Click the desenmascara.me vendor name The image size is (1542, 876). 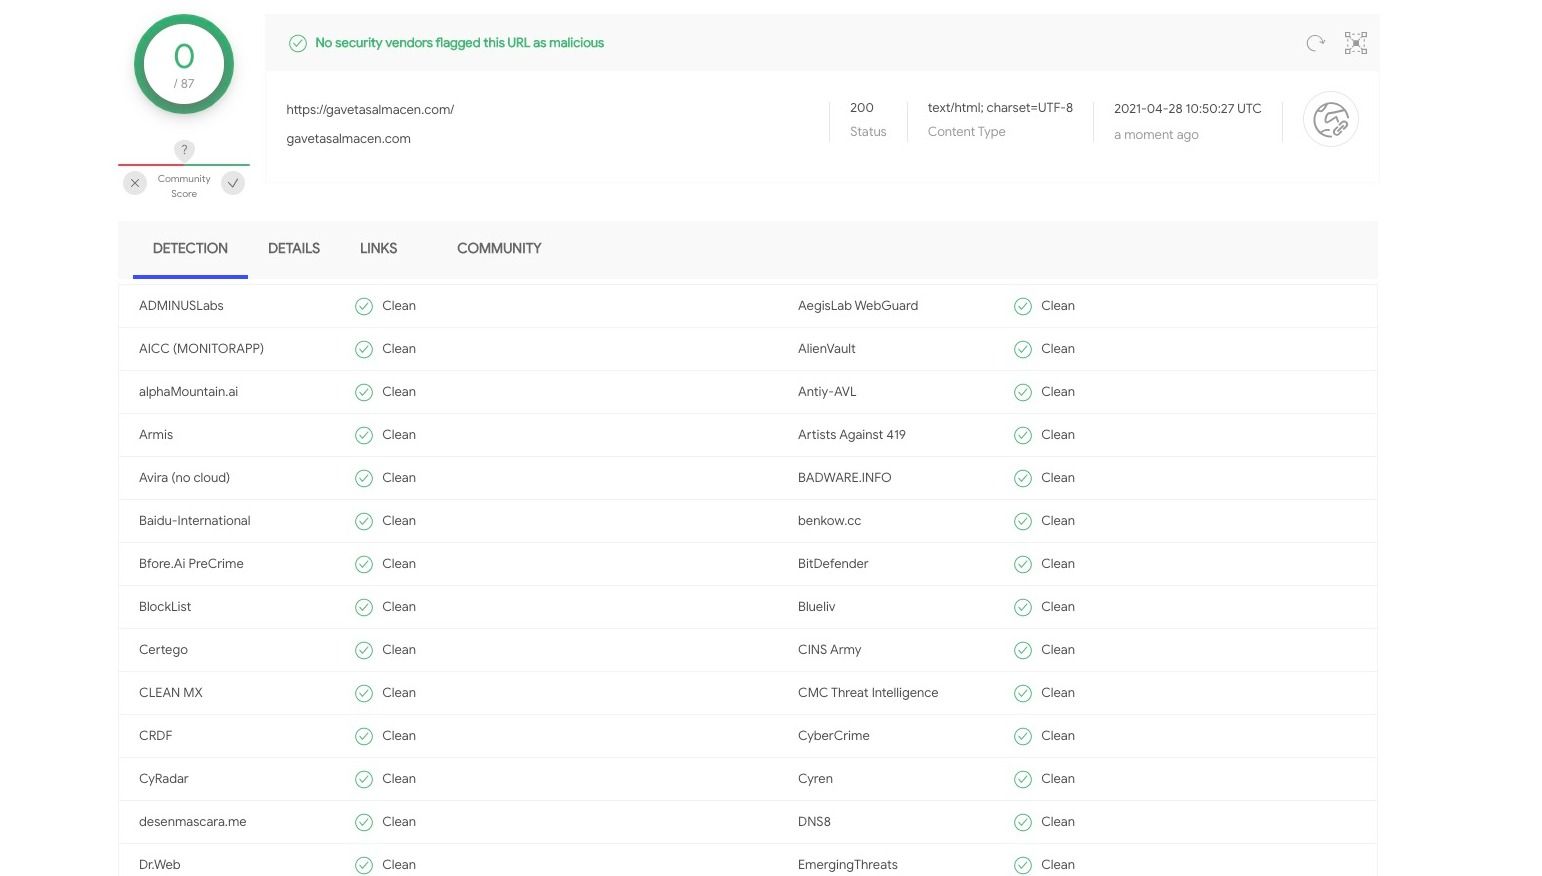click(192, 822)
